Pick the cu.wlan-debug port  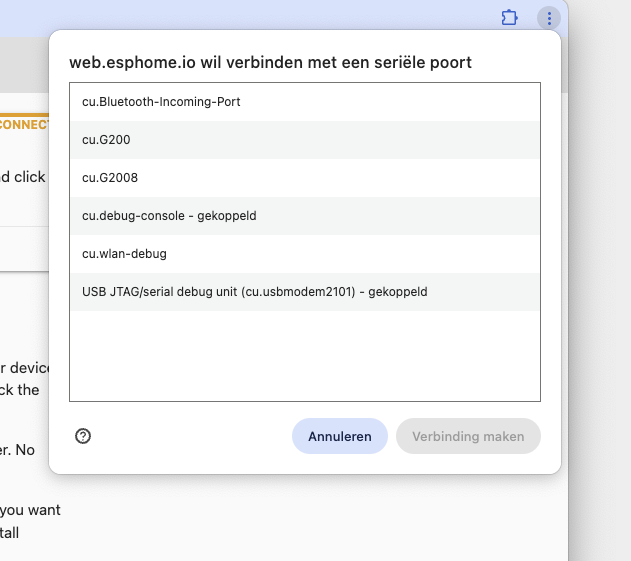click(304, 254)
